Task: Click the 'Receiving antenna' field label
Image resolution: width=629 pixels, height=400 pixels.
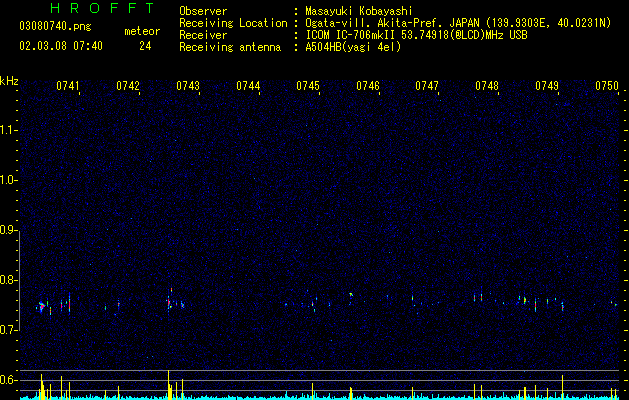Action: point(230,47)
